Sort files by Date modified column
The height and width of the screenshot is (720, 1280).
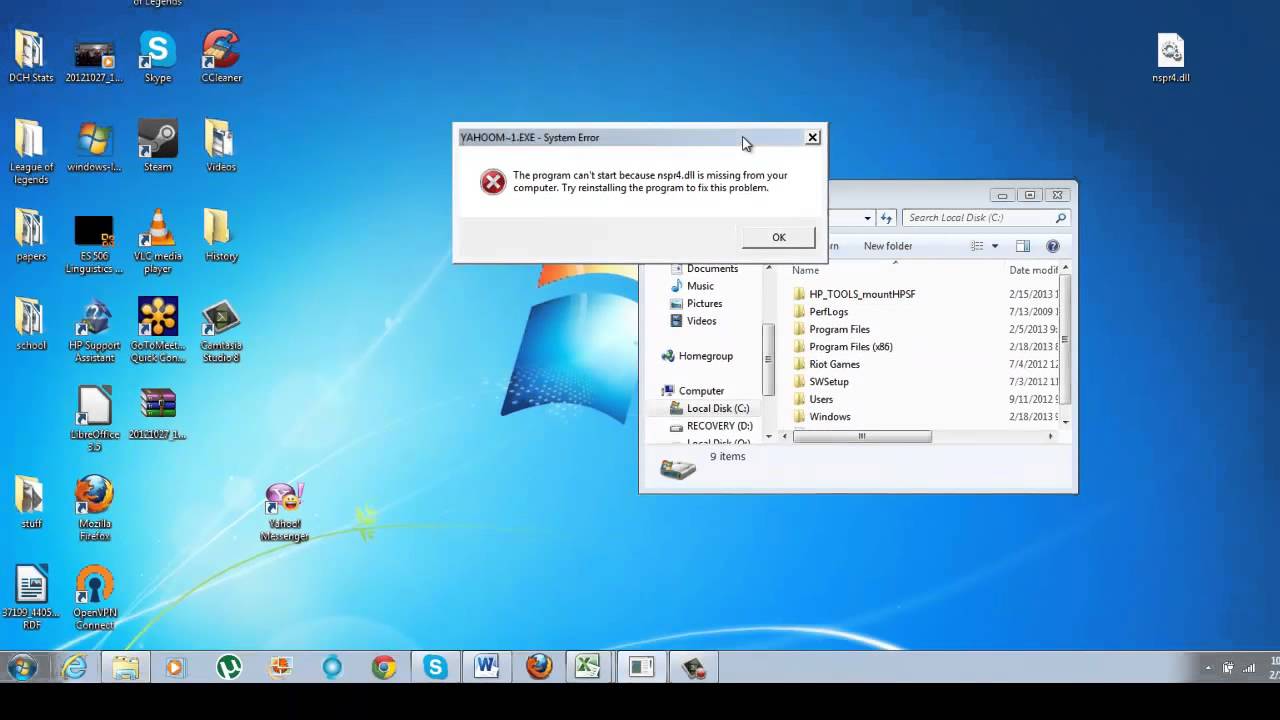point(1034,270)
